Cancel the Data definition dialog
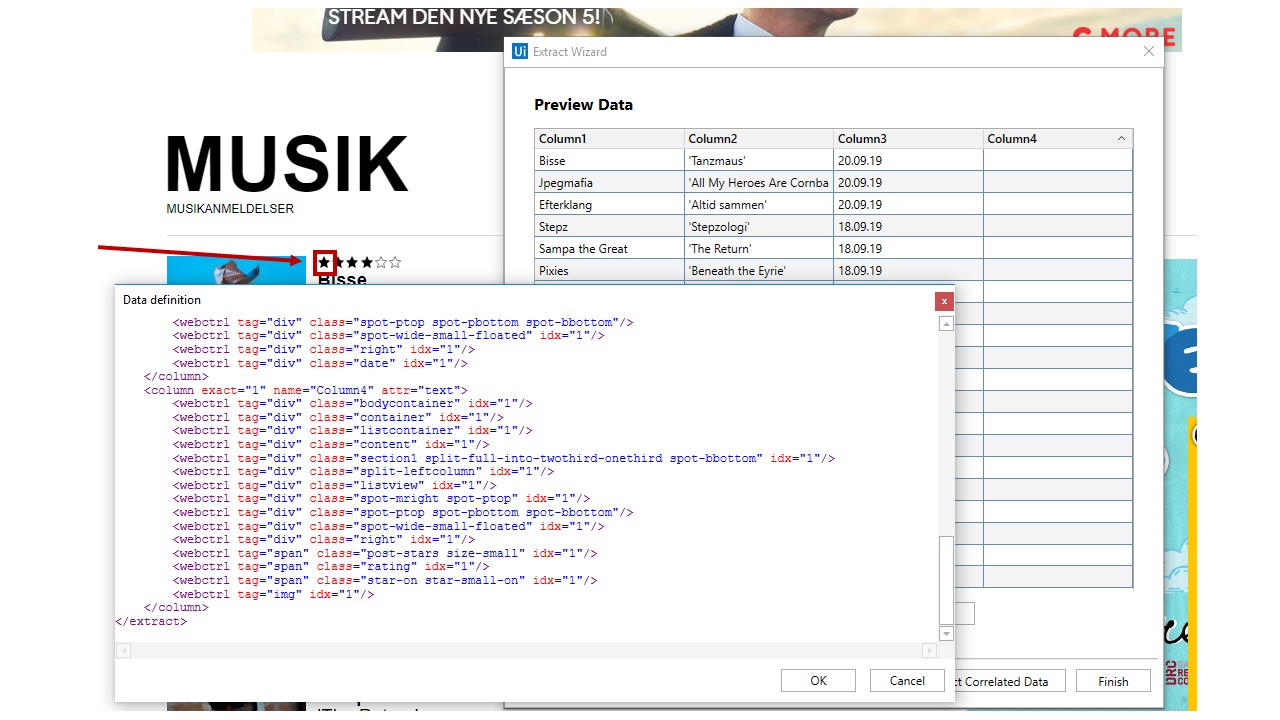 pos(907,681)
